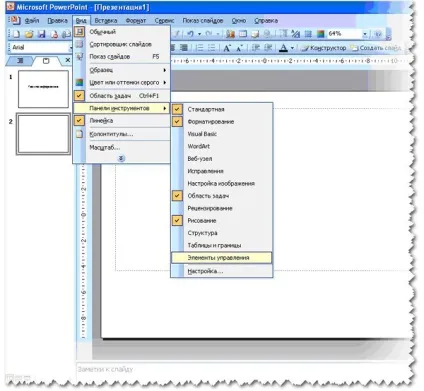
Task: Click the Insert Hyperlink globe icon
Action: click(x=268, y=34)
